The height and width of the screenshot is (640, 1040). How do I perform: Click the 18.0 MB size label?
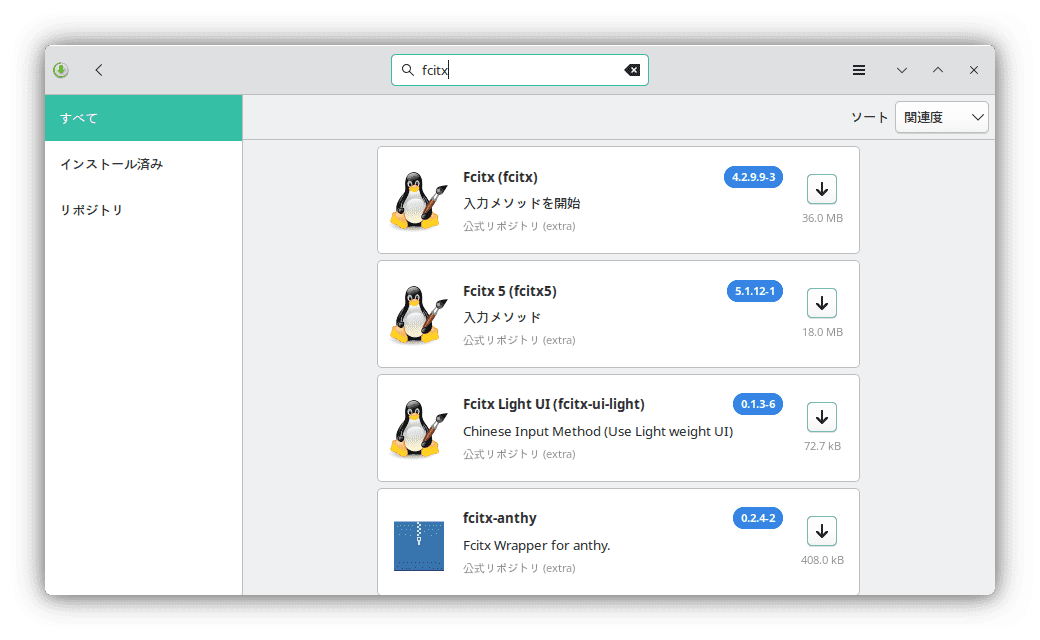822,332
